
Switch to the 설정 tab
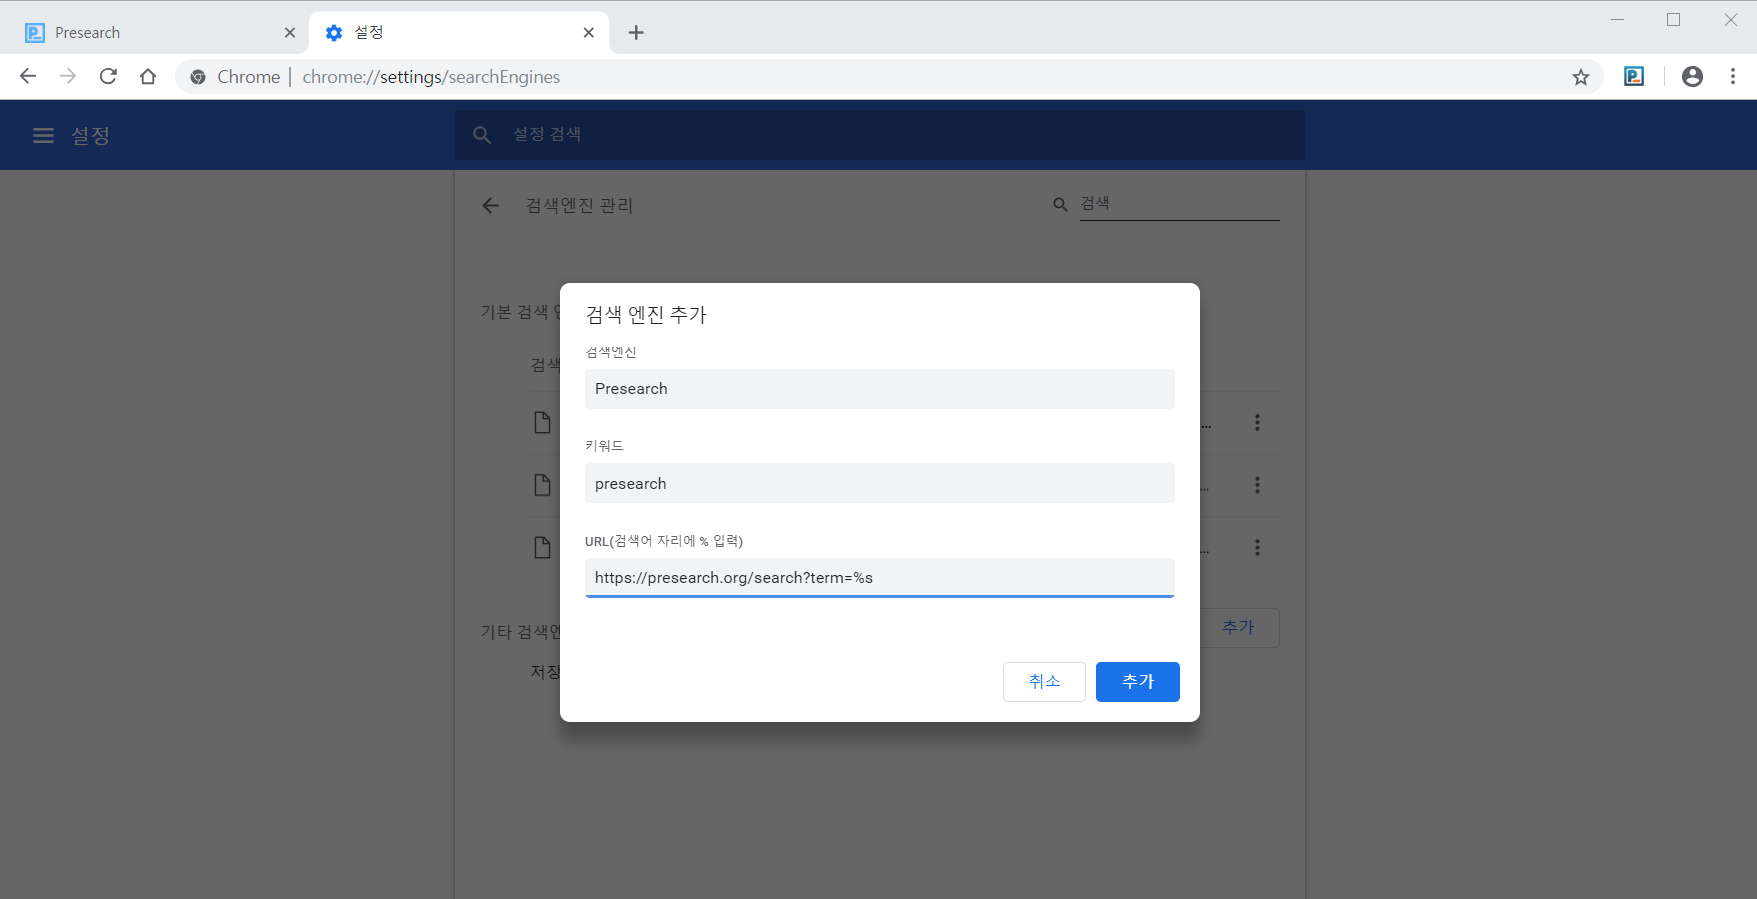(x=458, y=33)
